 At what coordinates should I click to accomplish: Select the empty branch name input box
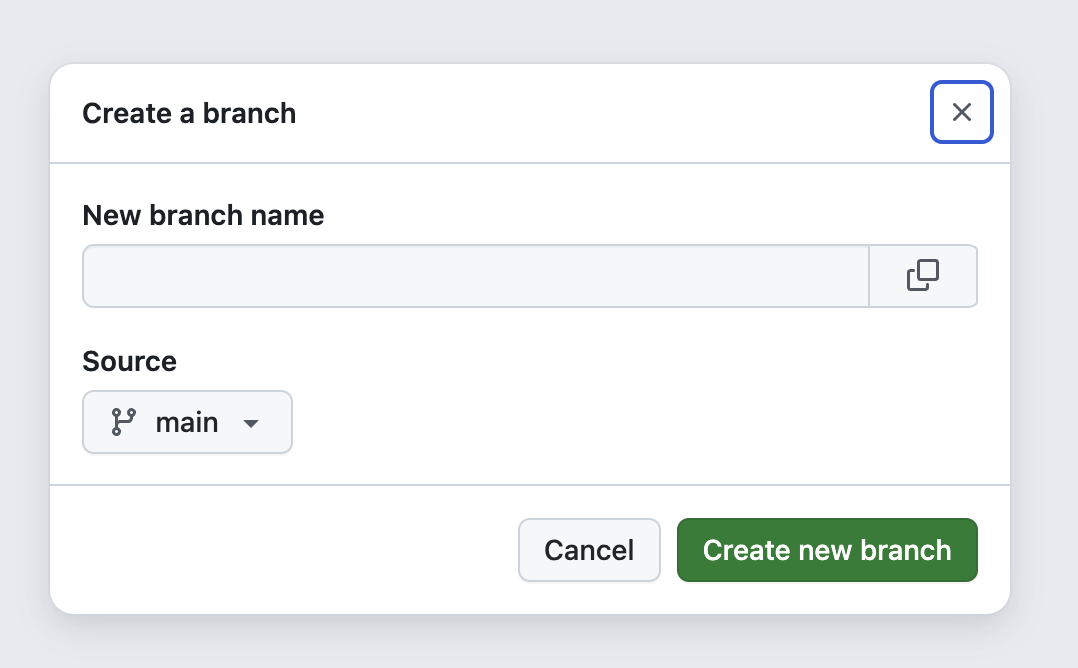tap(476, 276)
